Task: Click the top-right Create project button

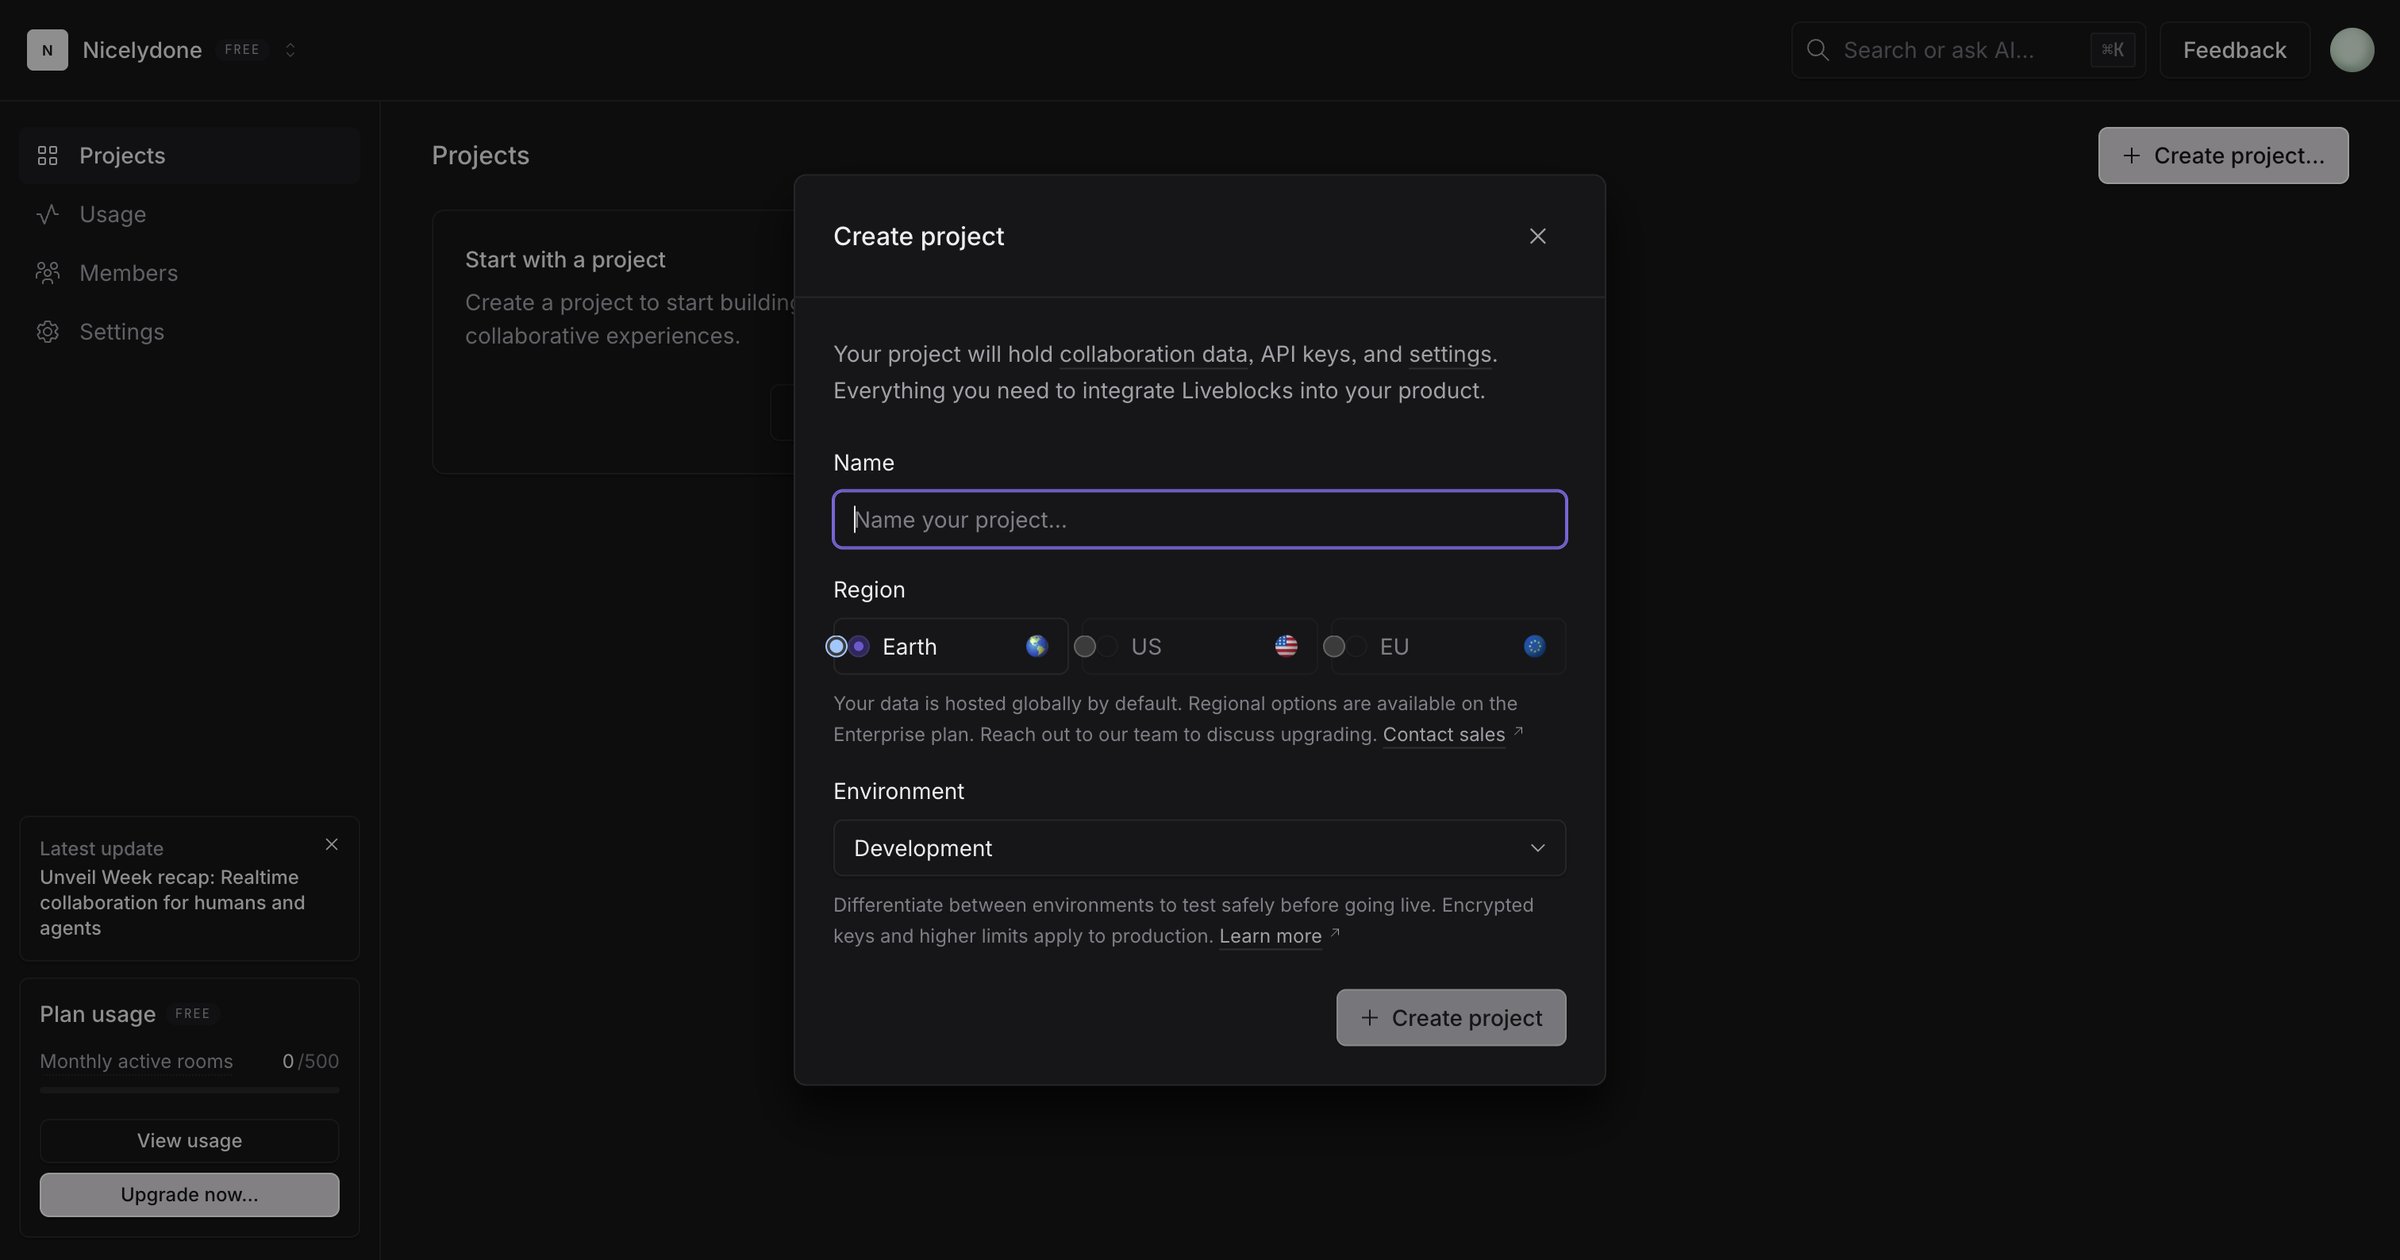Action: [2223, 155]
